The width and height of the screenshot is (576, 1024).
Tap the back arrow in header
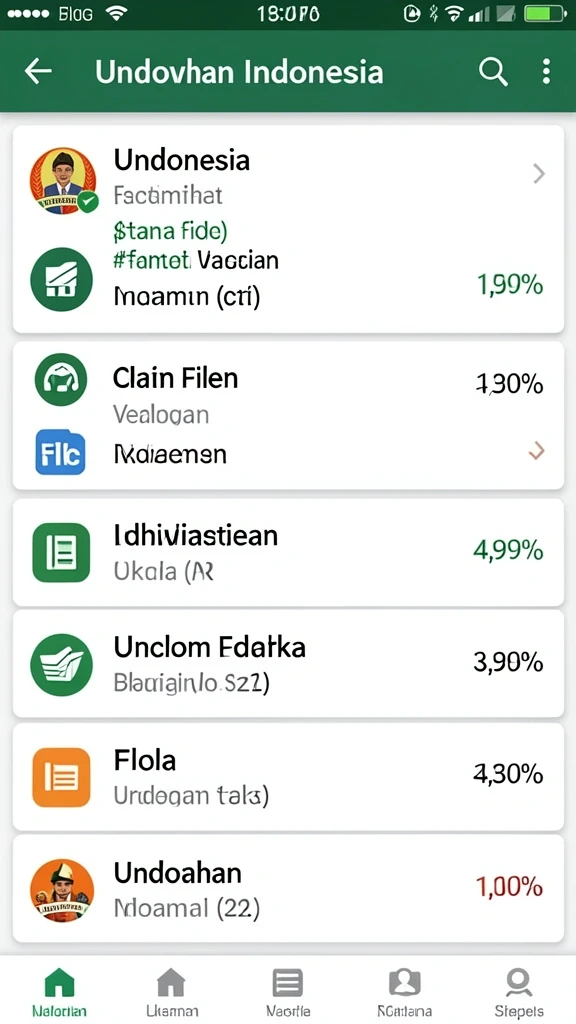[x=38, y=71]
